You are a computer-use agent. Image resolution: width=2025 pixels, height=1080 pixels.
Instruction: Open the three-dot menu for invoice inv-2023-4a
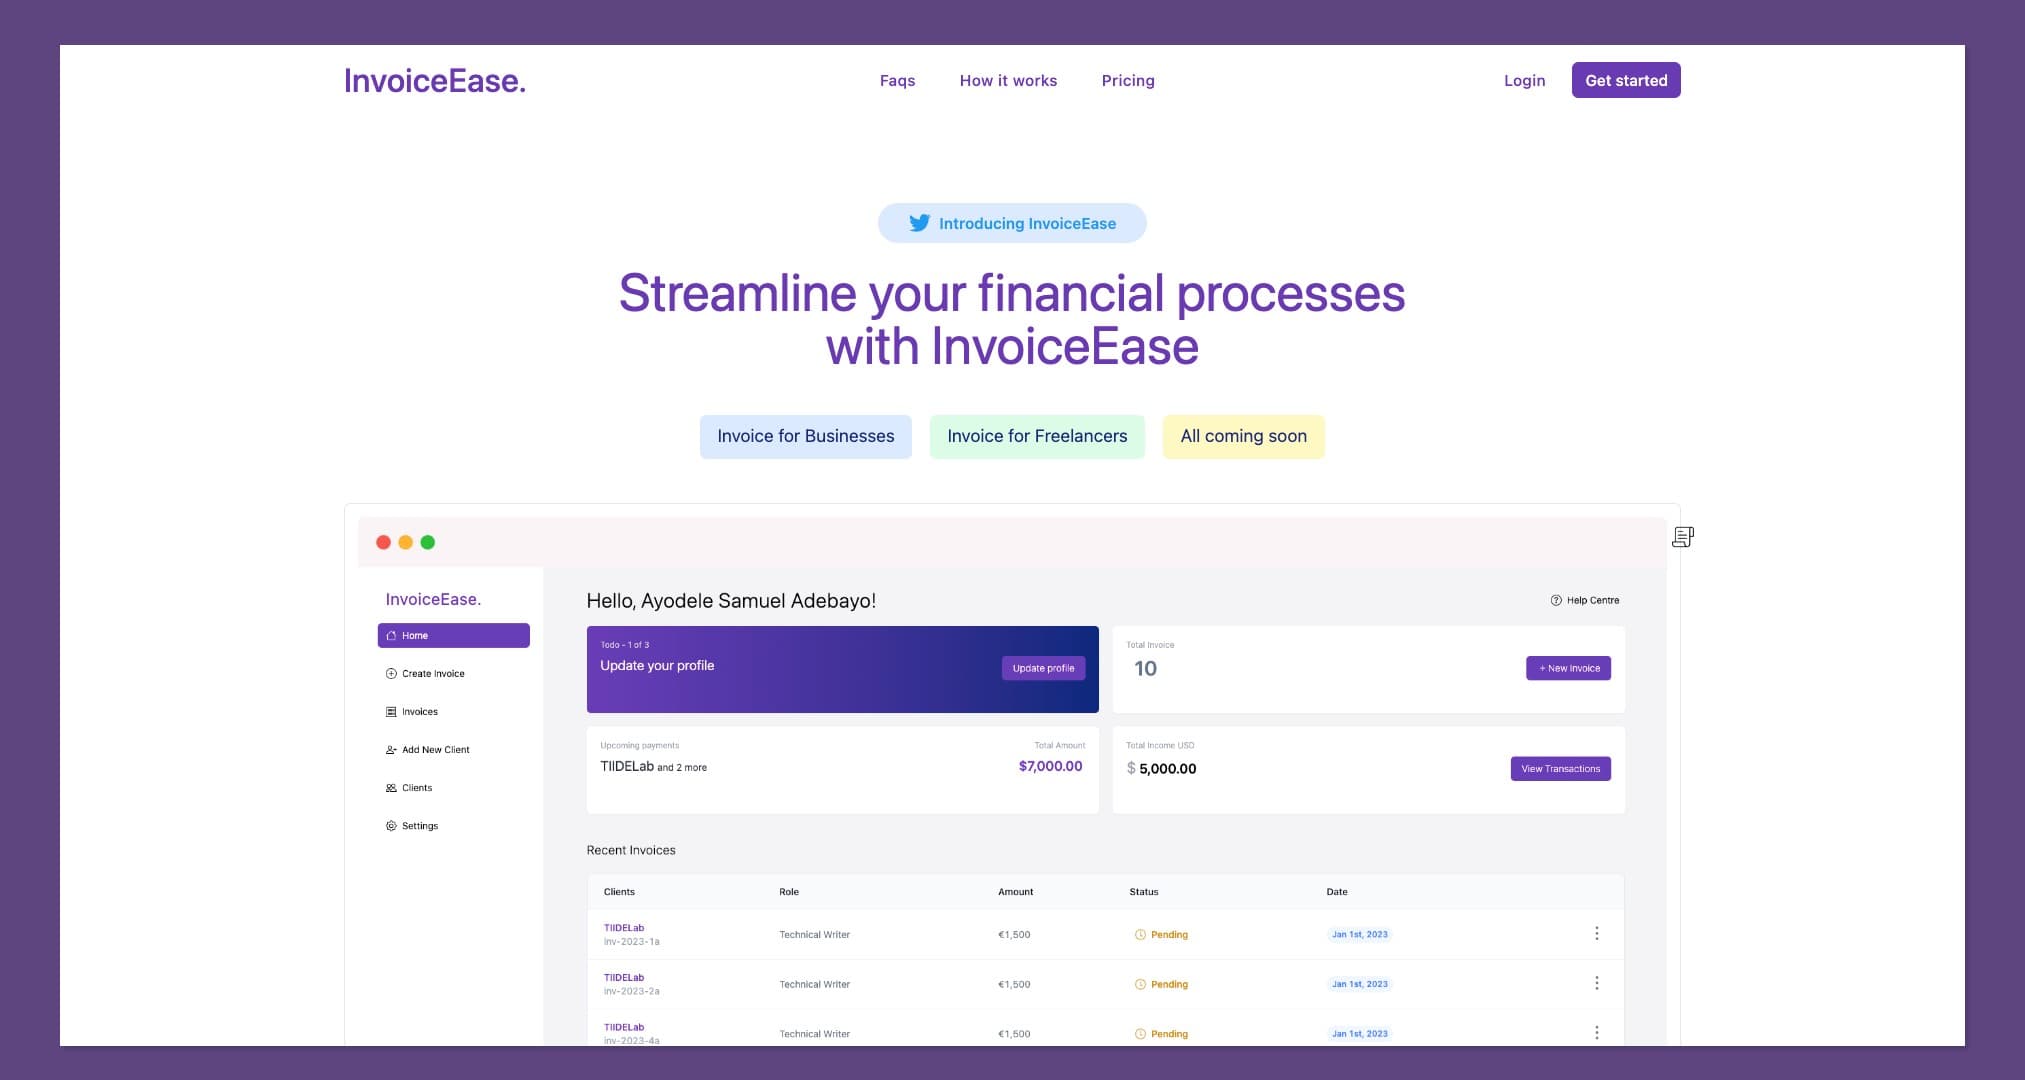click(1597, 1032)
